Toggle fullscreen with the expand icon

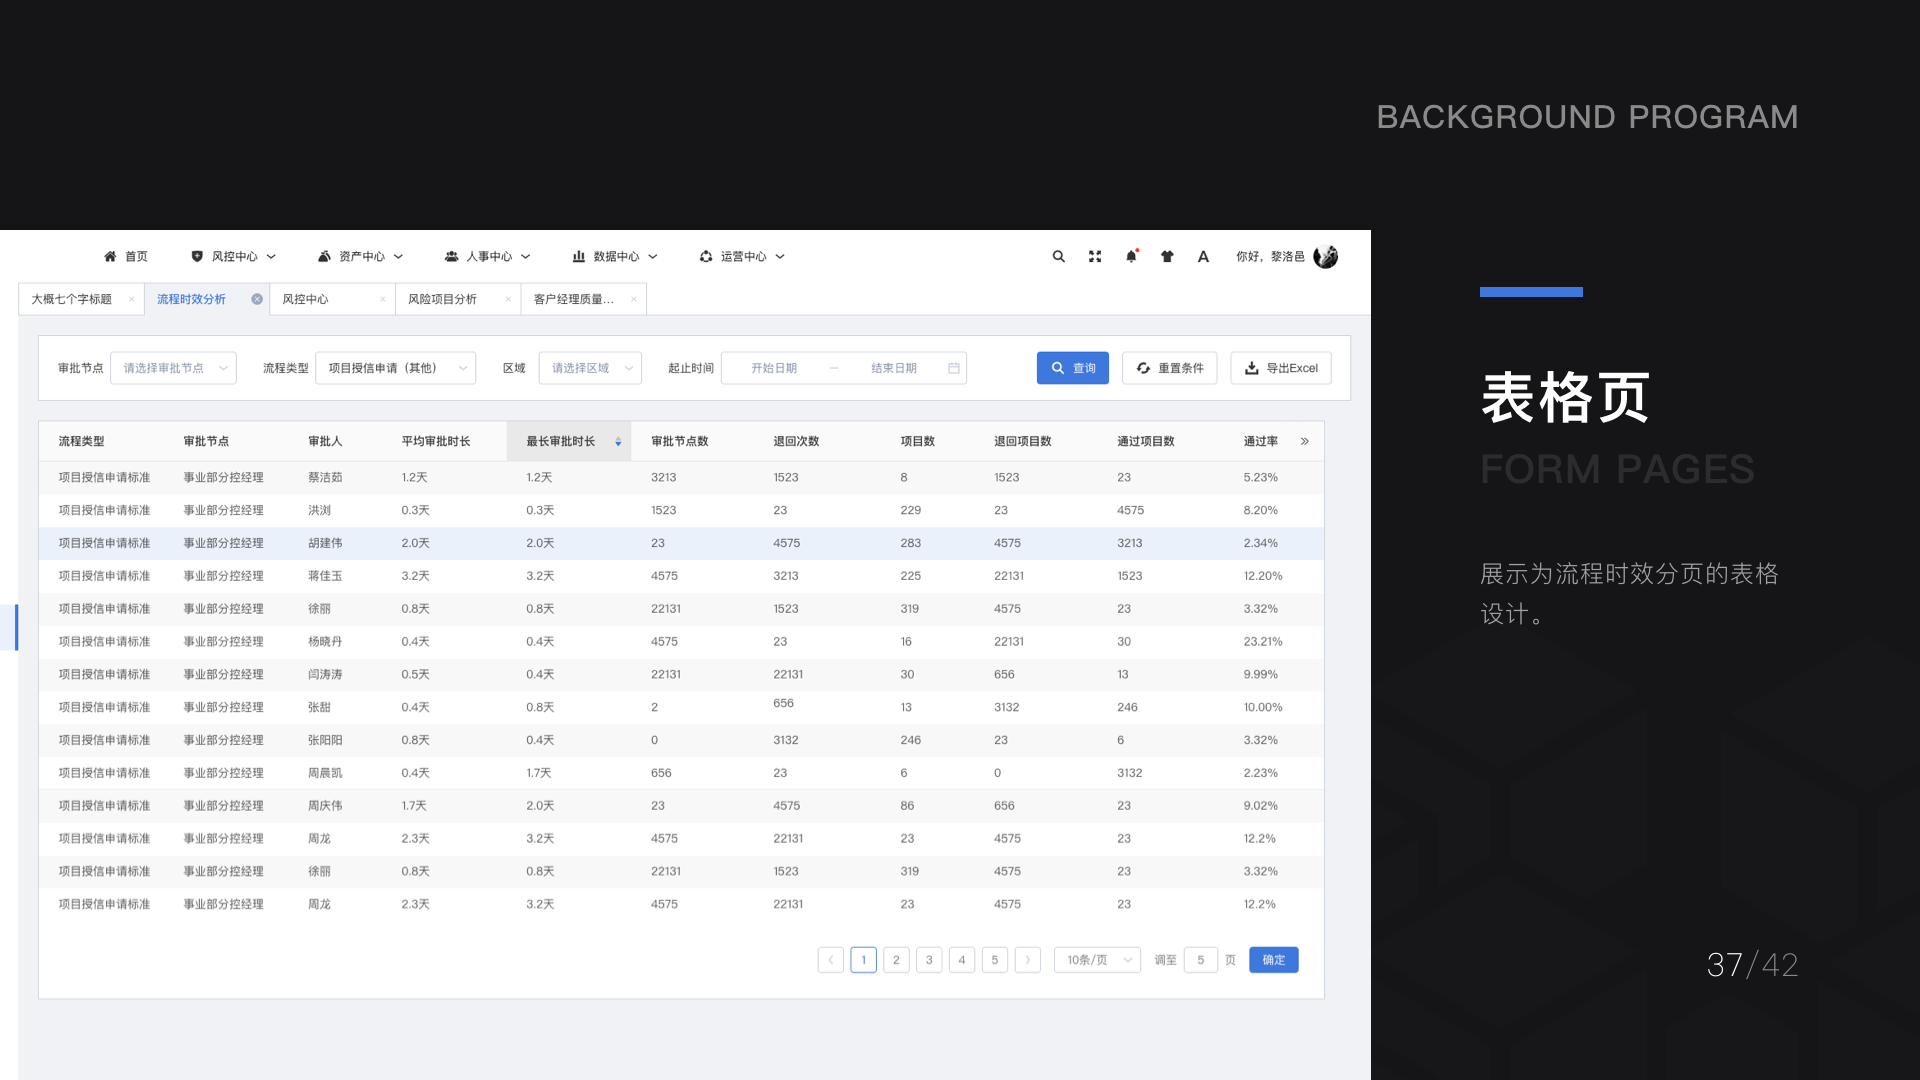tap(1095, 257)
